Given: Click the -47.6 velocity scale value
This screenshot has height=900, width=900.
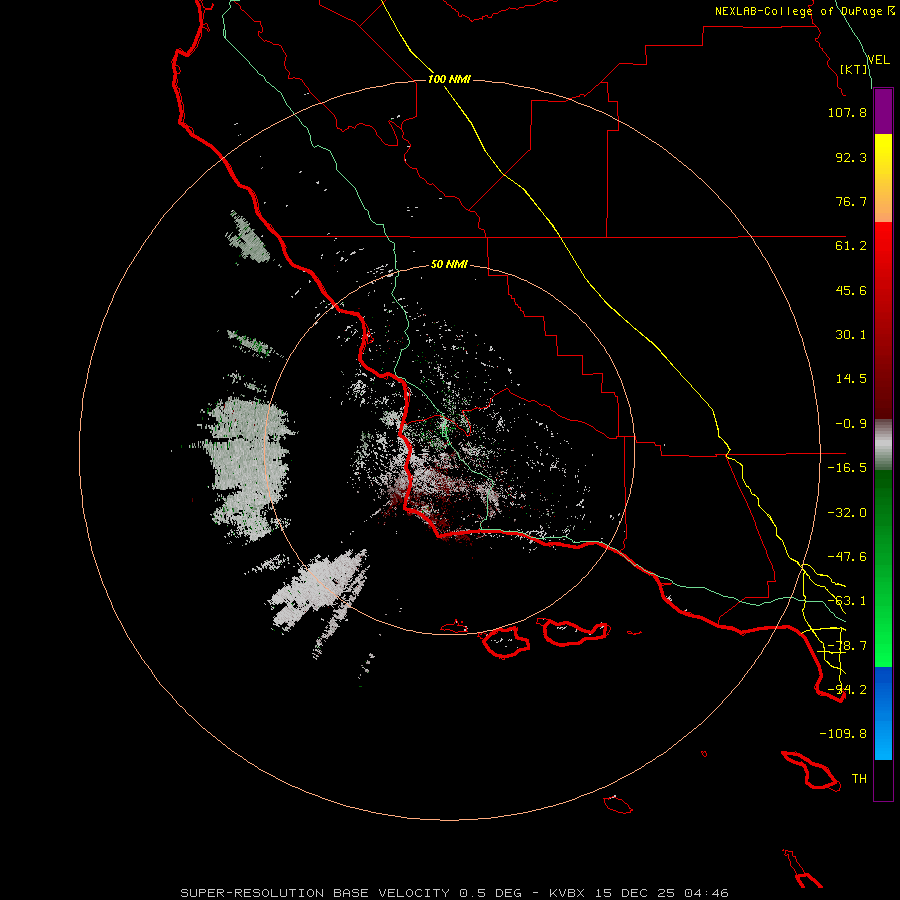Looking at the screenshot, I should (x=847, y=557).
